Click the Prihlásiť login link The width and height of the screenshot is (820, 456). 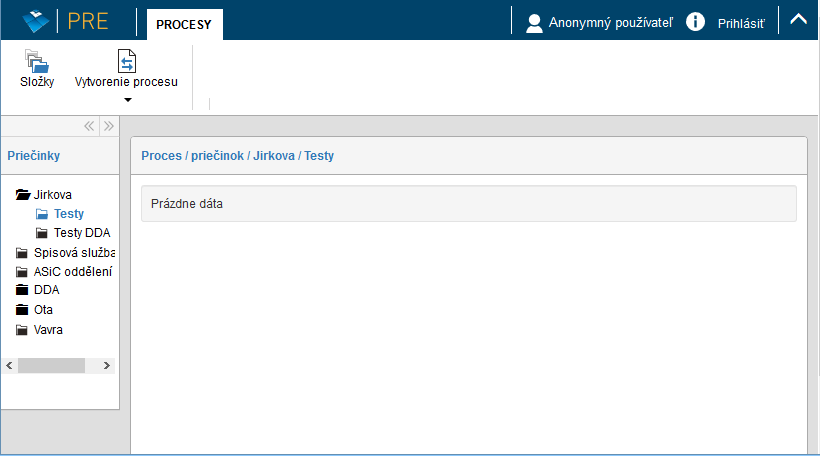tap(741, 24)
